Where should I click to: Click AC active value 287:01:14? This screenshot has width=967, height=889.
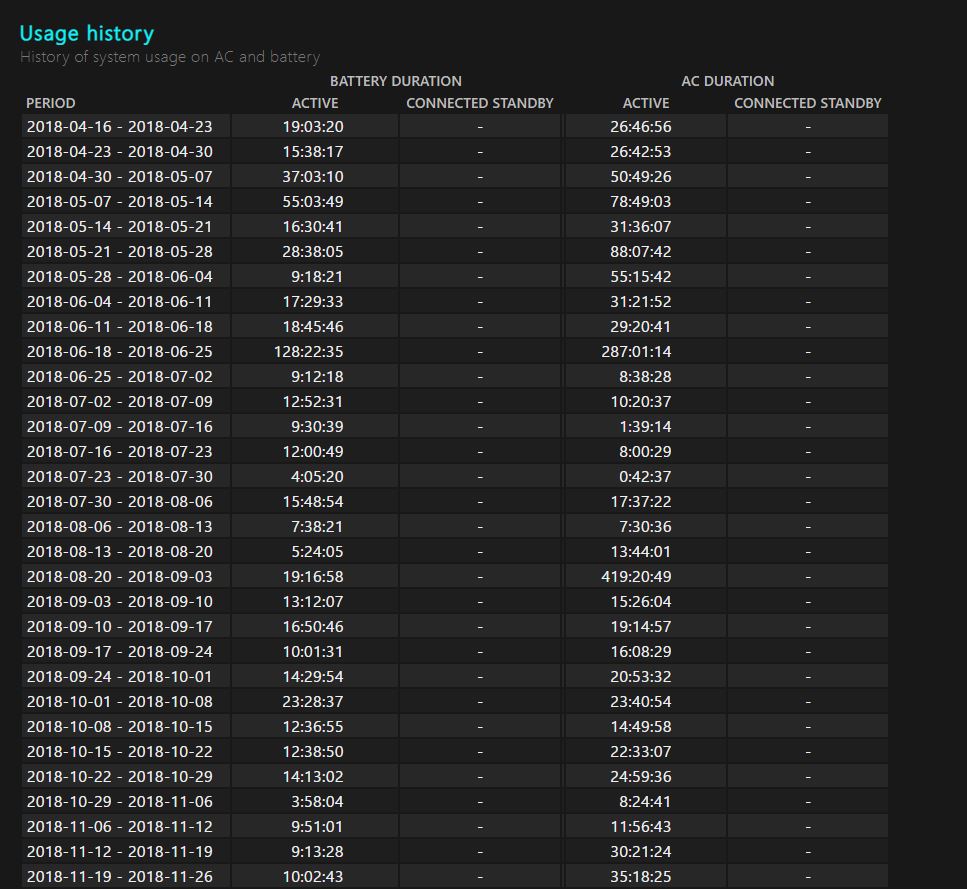636,351
